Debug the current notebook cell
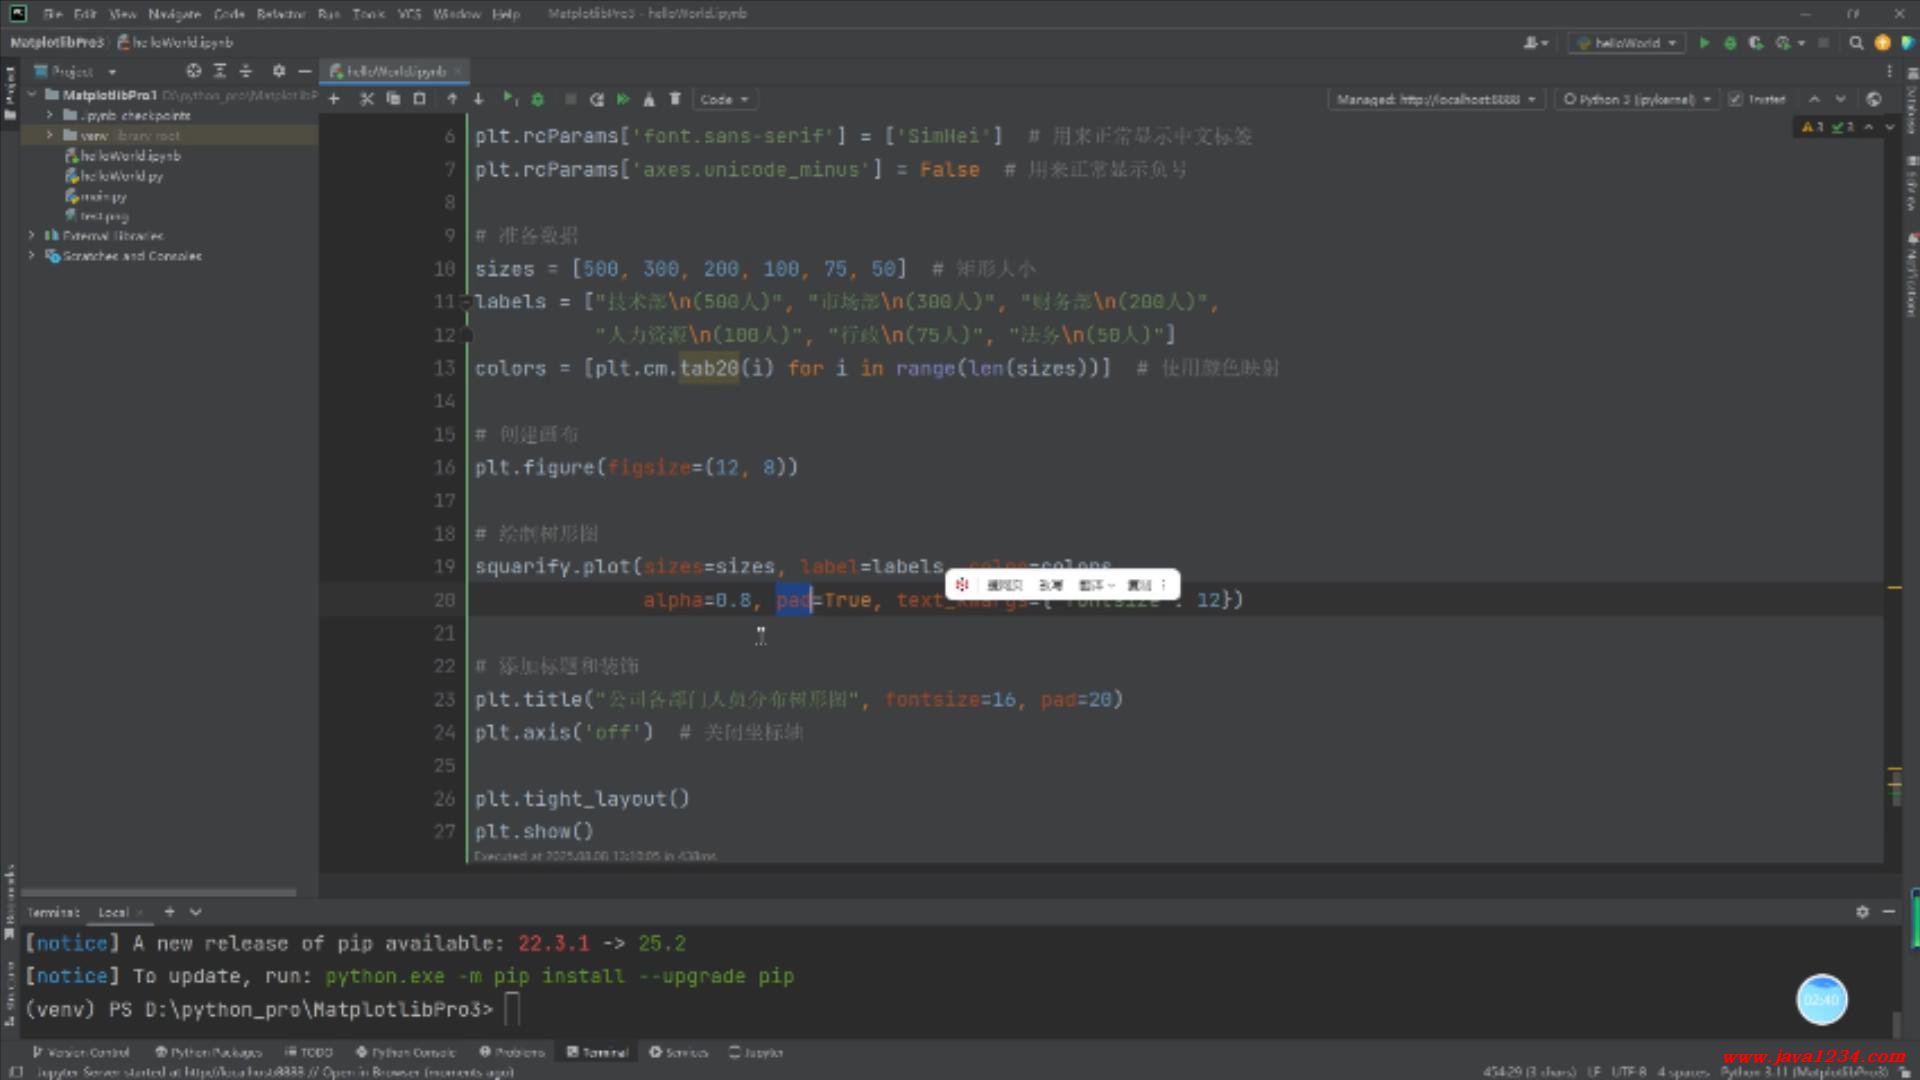This screenshot has height=1080, width=1920. (538, 99)
